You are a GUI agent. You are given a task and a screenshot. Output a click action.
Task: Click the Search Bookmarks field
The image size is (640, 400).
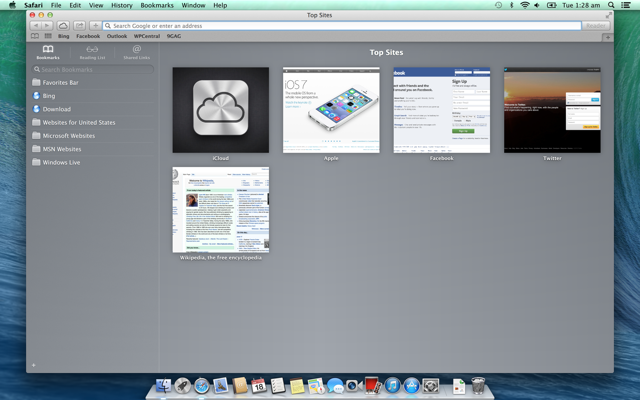point(93,69)
